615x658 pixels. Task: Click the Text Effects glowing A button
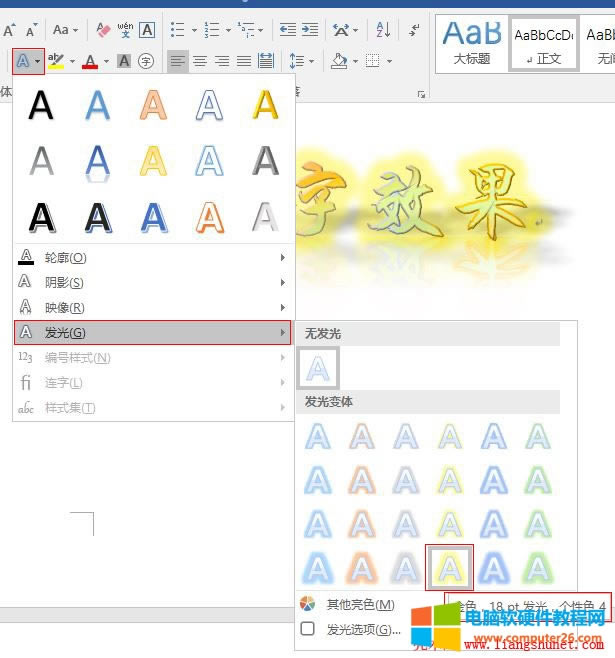[x=23, y=61]
